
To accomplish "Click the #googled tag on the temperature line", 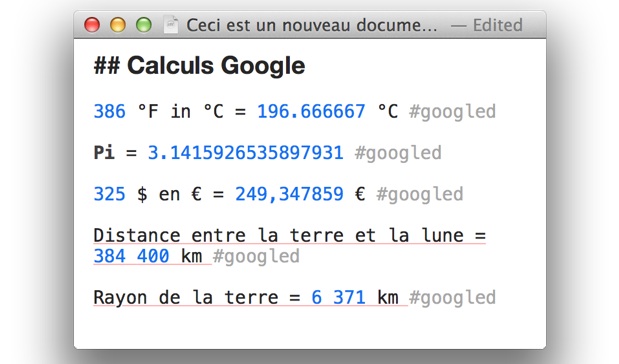I will (x=452, y=112).
